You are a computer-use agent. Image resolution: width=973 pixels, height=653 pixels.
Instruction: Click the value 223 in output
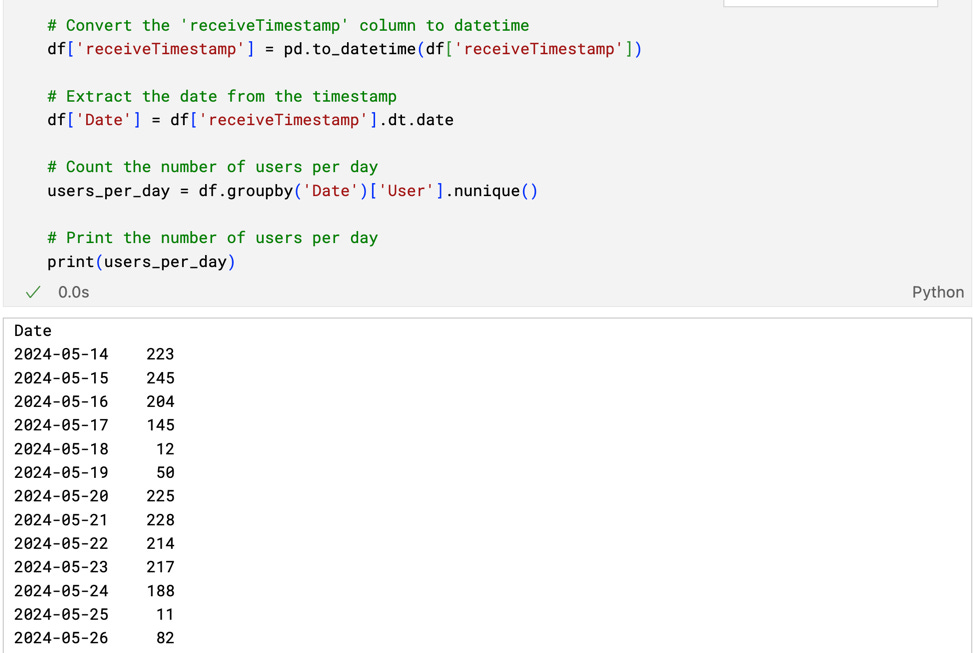pos(160,354)
